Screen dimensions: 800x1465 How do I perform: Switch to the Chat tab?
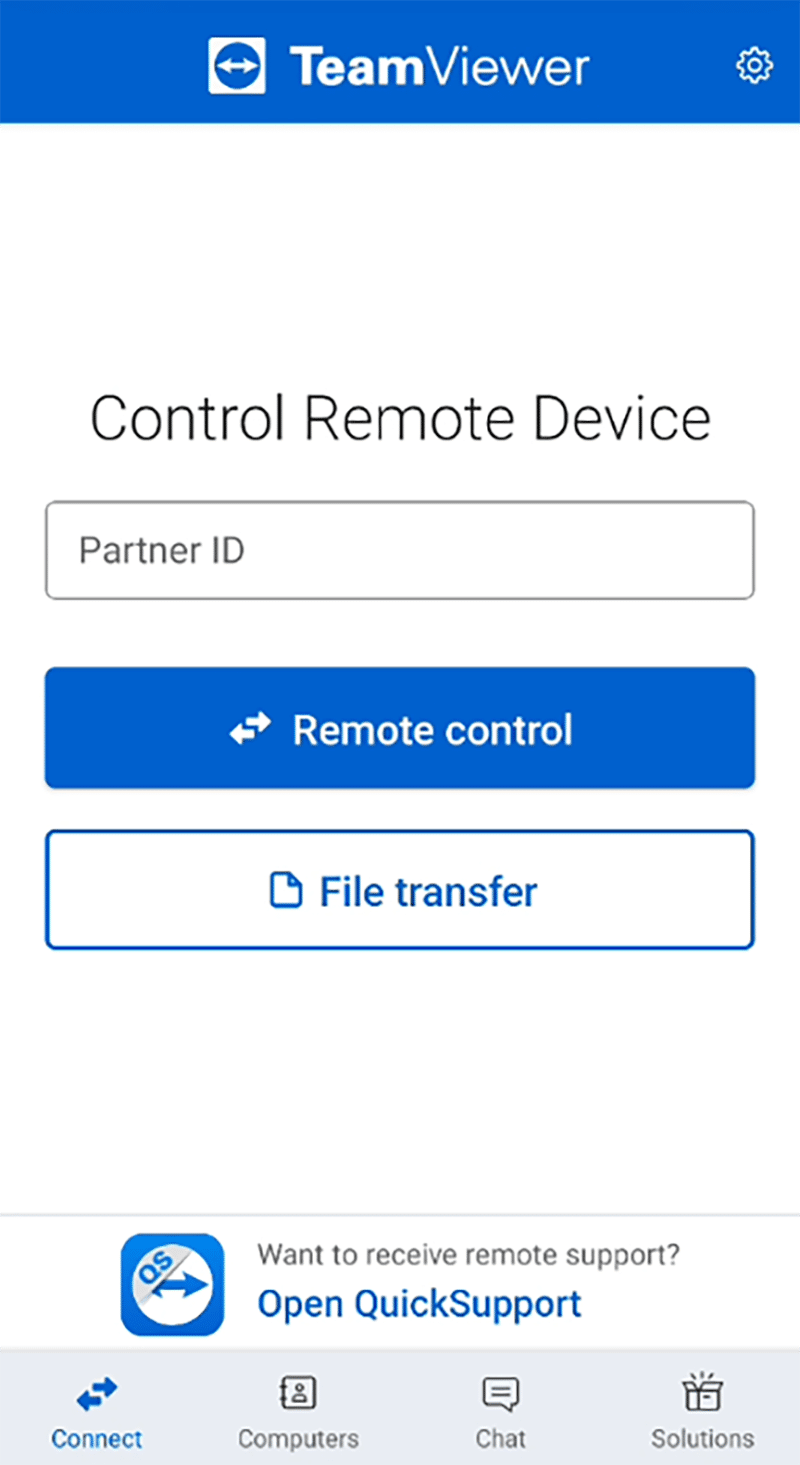[499, 1410]
